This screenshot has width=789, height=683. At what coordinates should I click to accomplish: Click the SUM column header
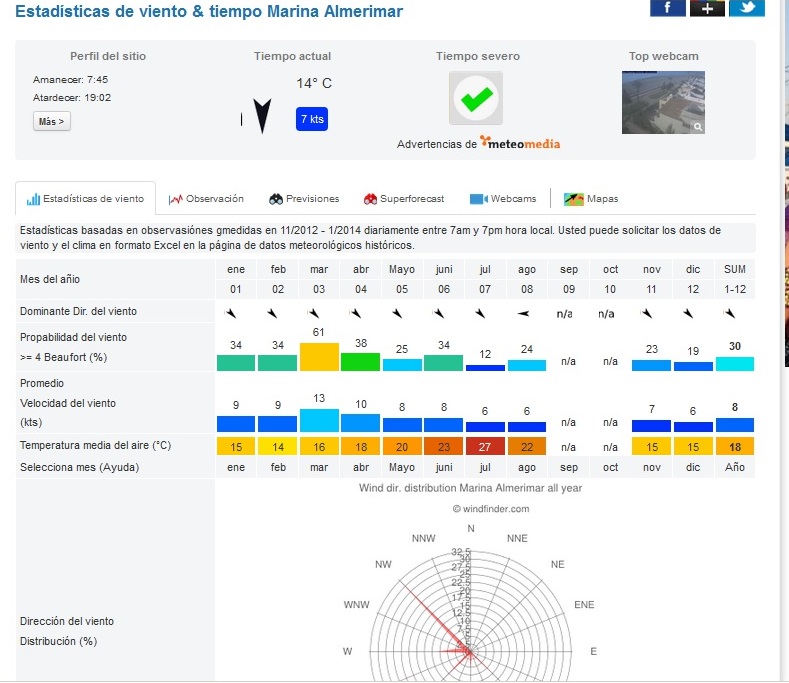coord(735,269)
